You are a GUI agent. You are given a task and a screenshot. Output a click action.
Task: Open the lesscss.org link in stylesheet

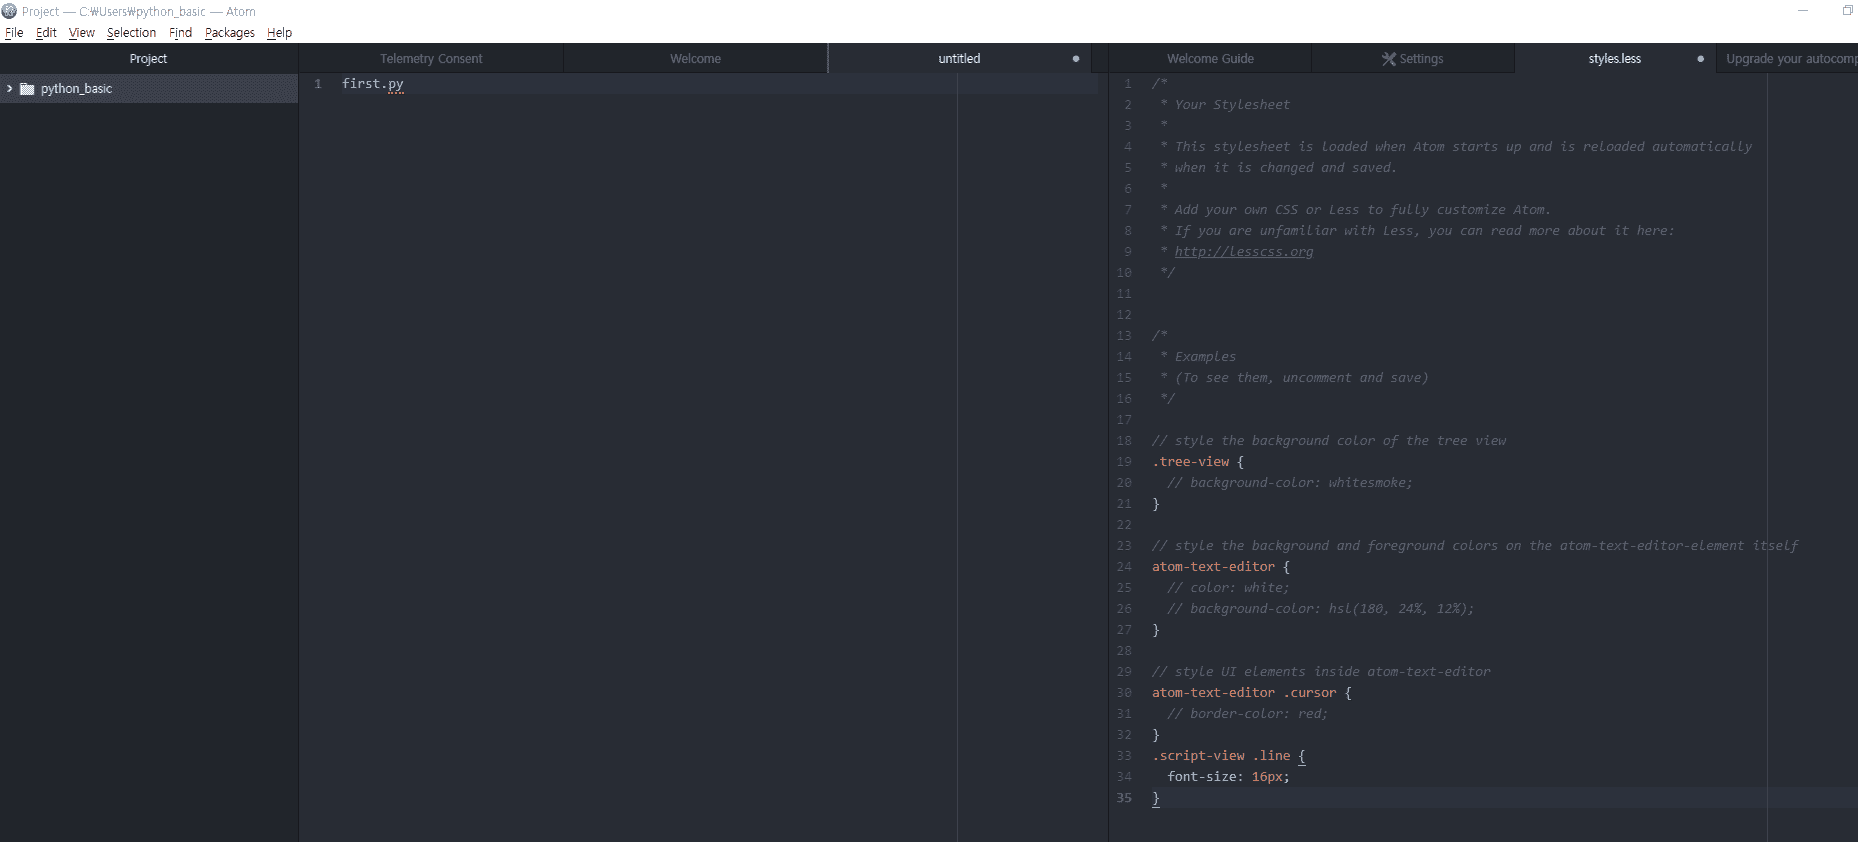click(1243, 252)
